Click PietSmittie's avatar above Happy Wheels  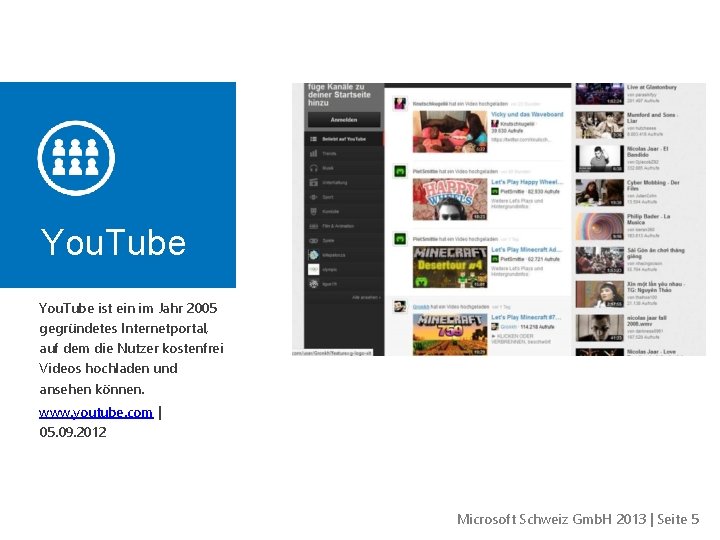tap(400, 171)
